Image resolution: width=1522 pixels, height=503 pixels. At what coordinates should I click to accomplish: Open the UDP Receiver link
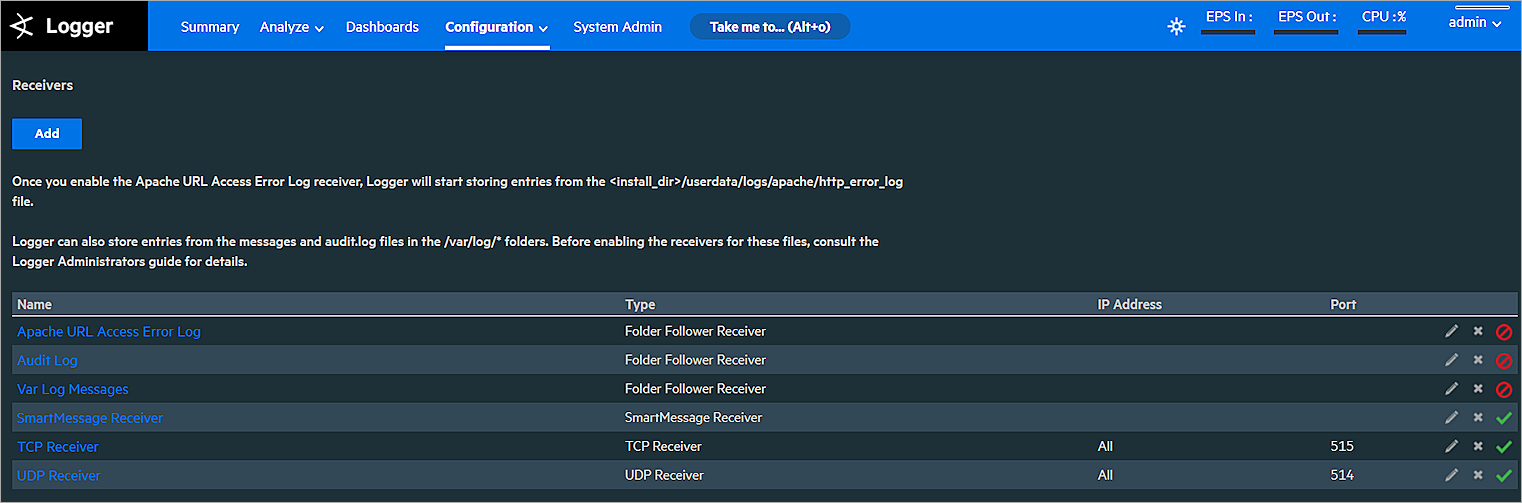[59, 476]
